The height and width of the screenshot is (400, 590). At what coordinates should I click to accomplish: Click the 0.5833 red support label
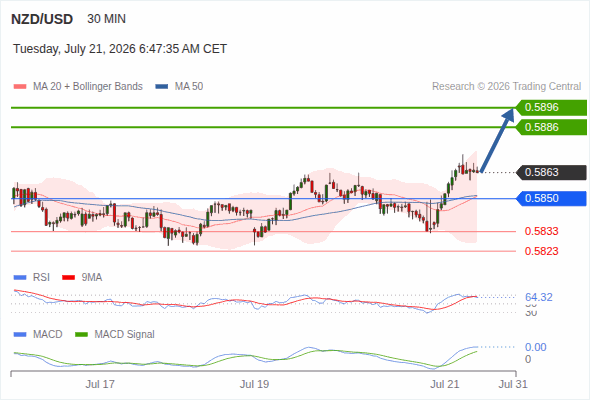(x=541, y=231)
